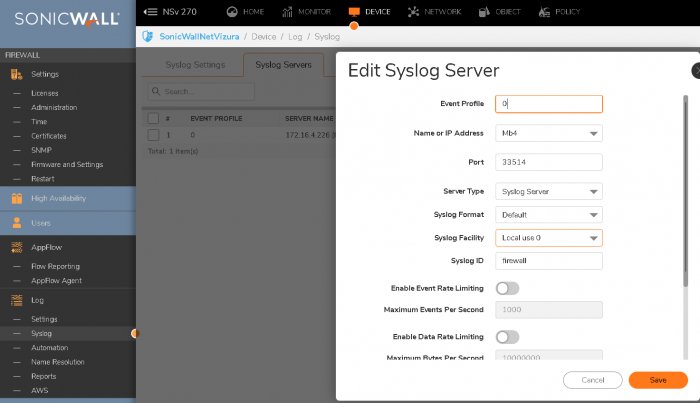Click the shield icon beside SonicWallNetVizura
Screen dimensions: 700x403
click(148, 36)
